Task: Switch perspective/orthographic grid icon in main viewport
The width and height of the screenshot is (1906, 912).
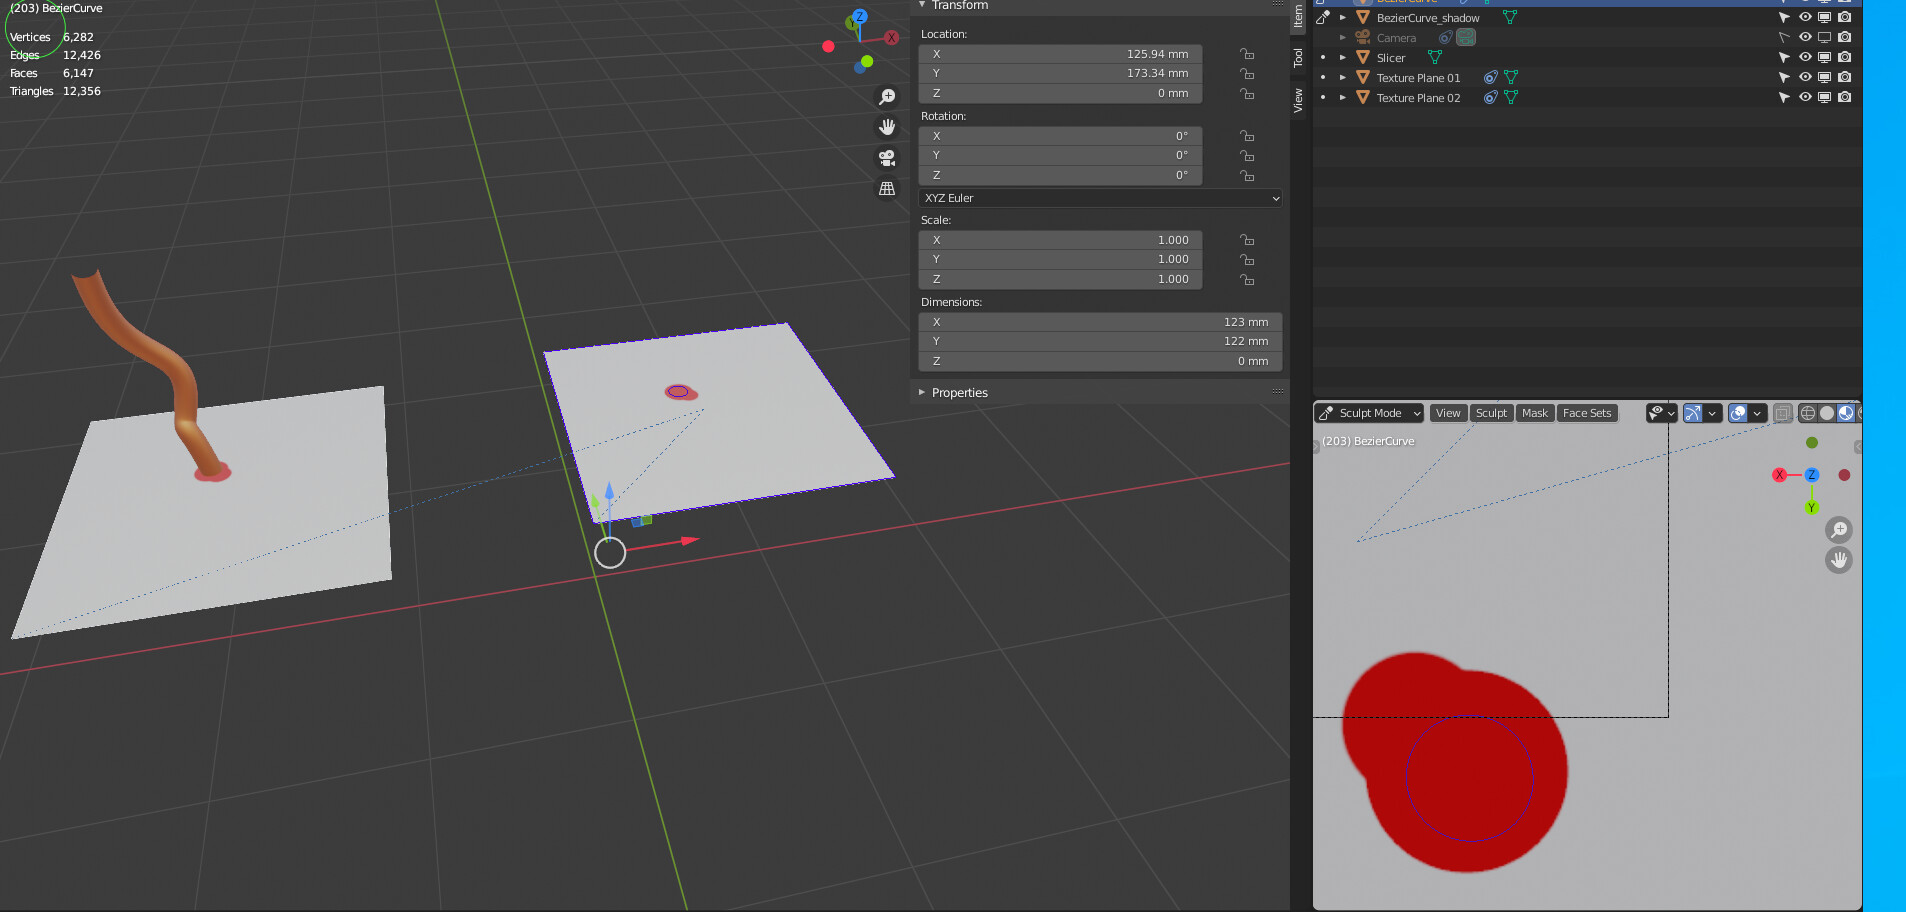Action: pyautogui.click(x=887, y=188)
